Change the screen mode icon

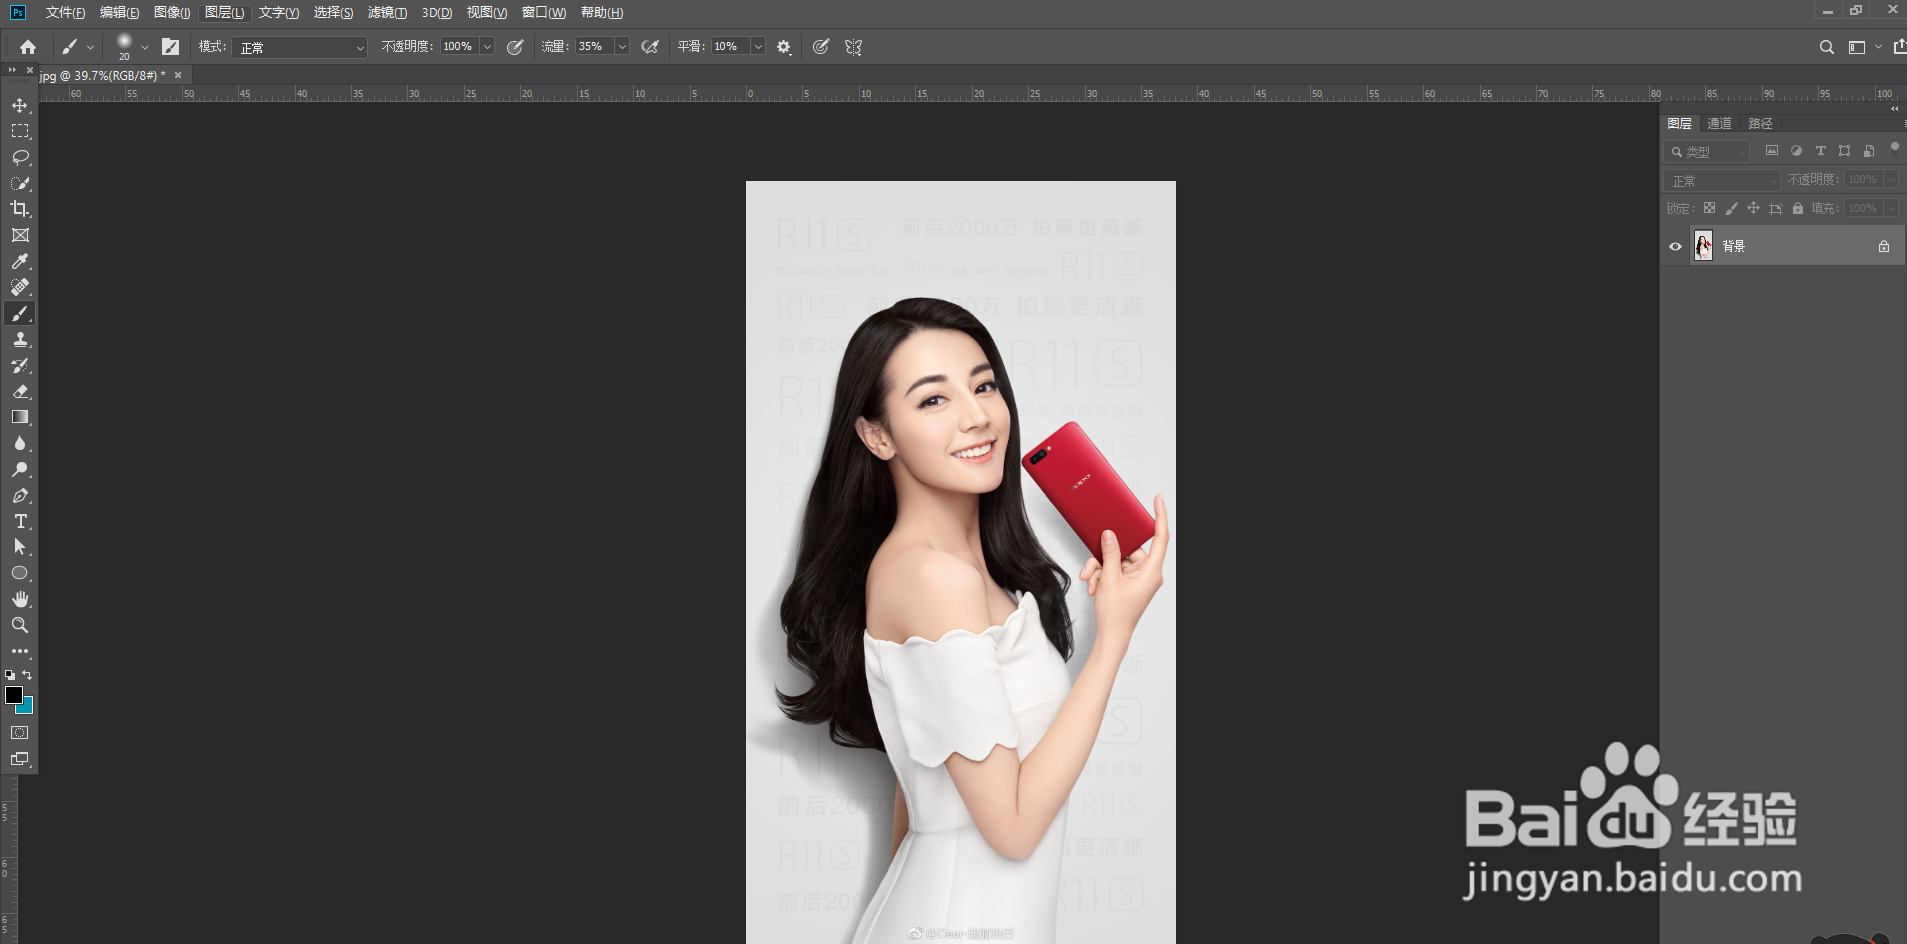tap(20, 759)
